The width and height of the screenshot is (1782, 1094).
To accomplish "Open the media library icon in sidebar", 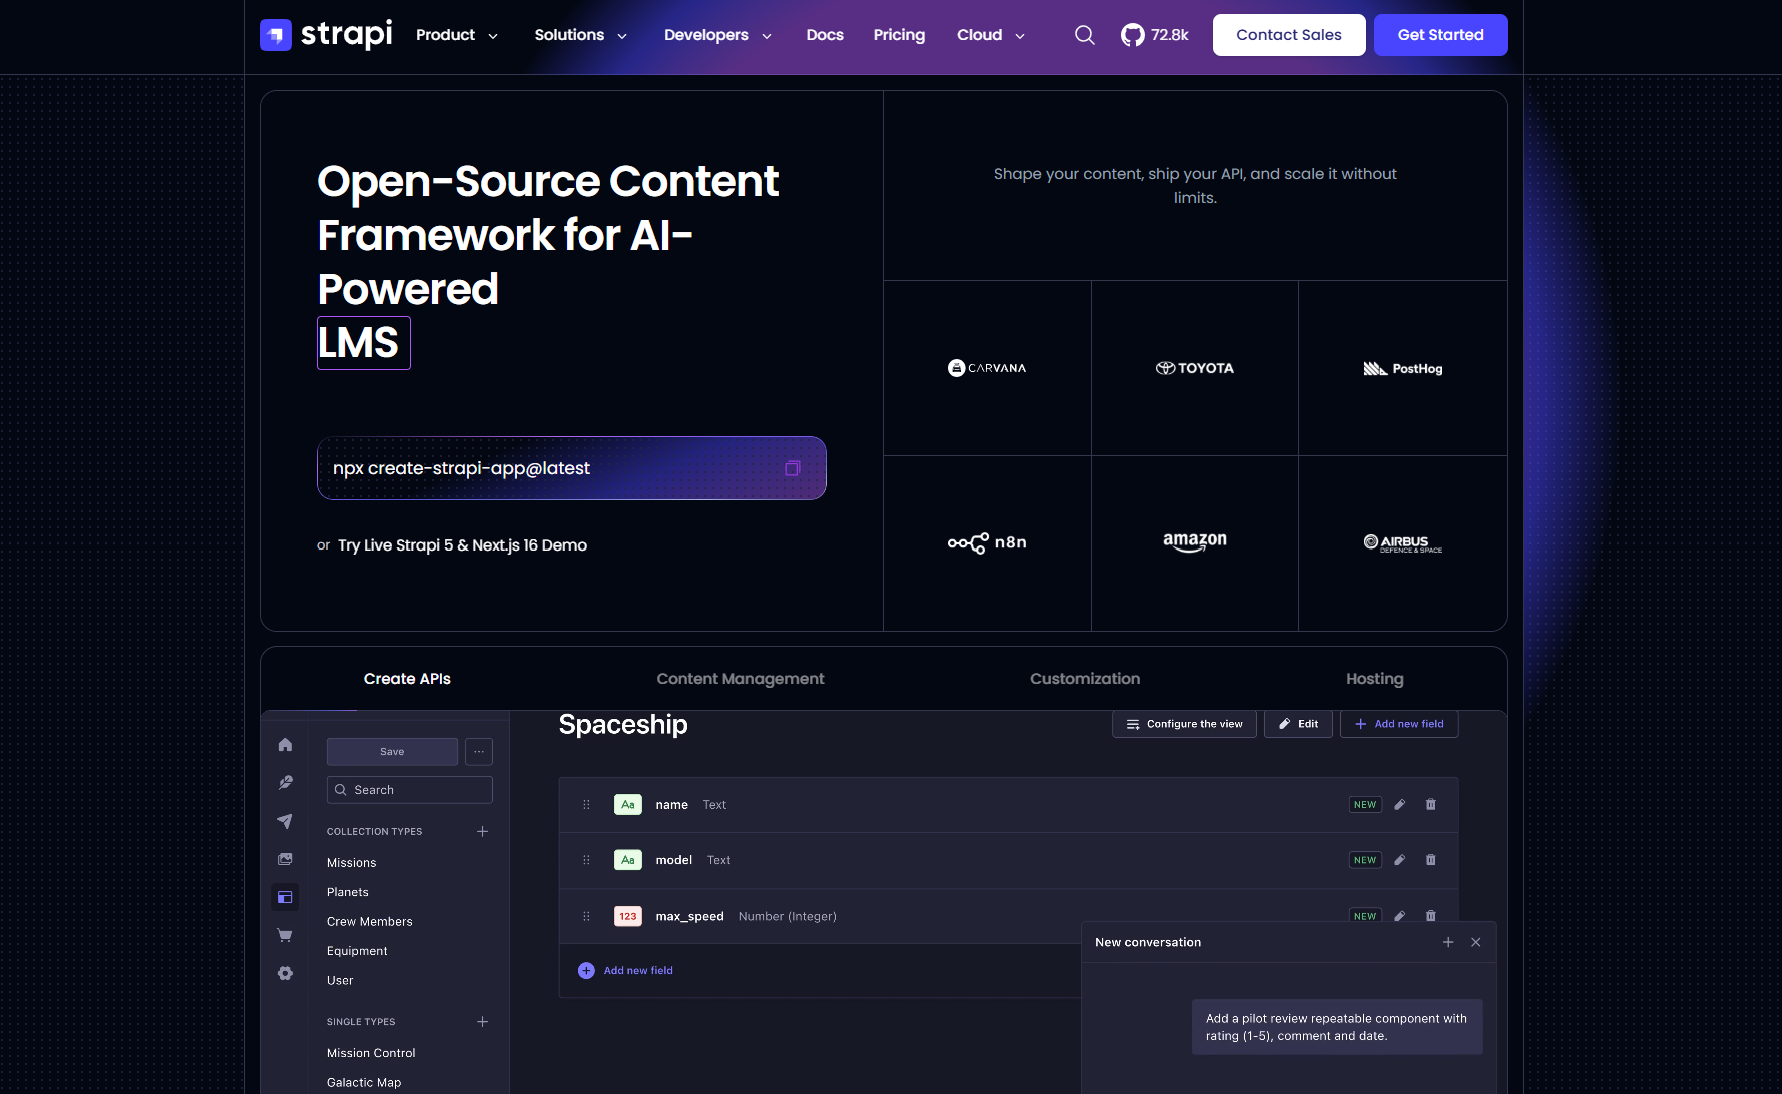I will pyautogui.click(x=285, y=859).
